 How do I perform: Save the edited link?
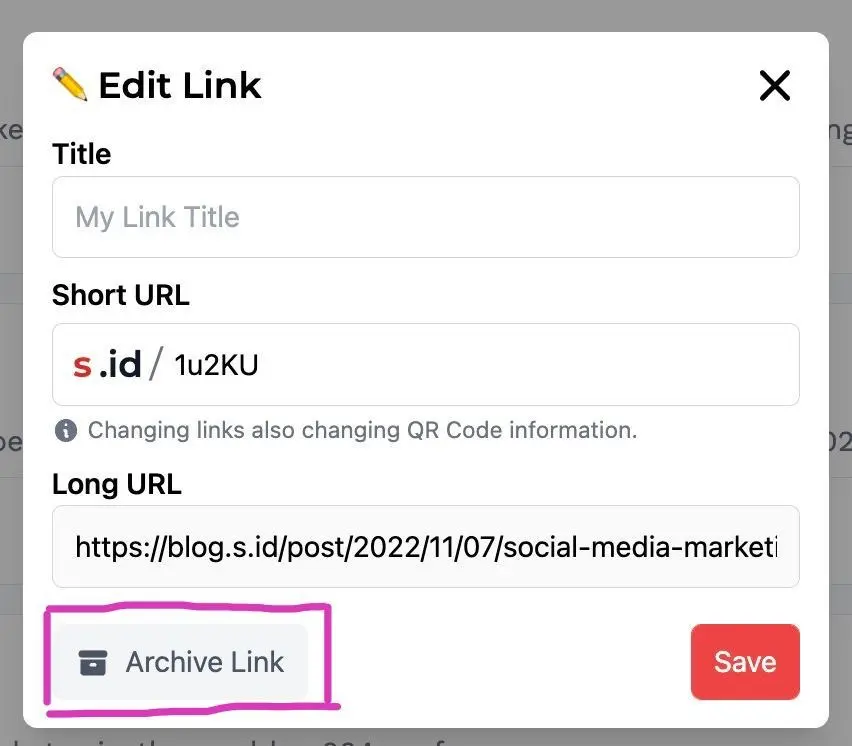coord(745,662)
